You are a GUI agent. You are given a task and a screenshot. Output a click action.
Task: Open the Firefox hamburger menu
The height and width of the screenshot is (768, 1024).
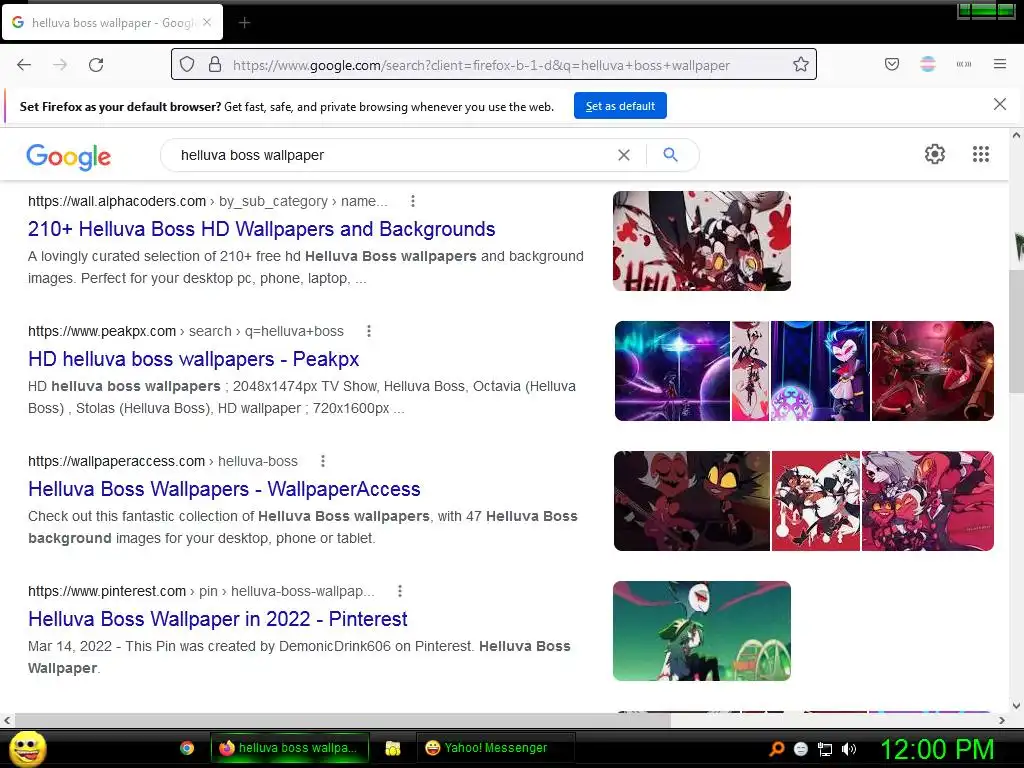pos(1000,64)
